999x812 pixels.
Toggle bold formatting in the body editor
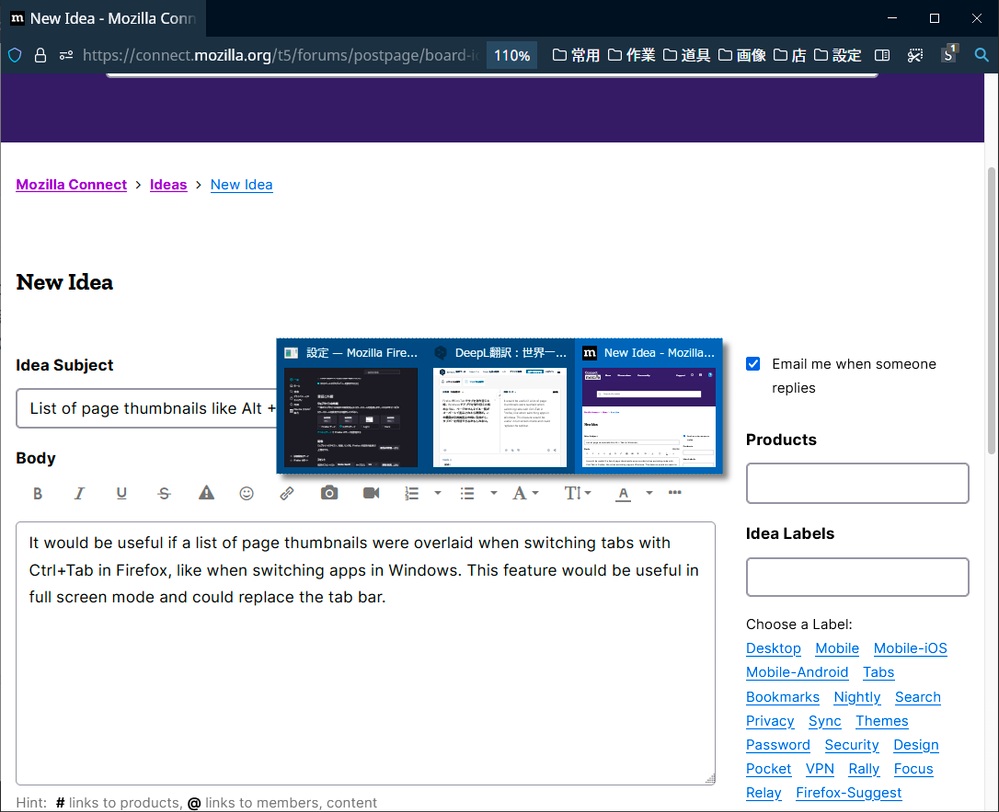(38, 493)
